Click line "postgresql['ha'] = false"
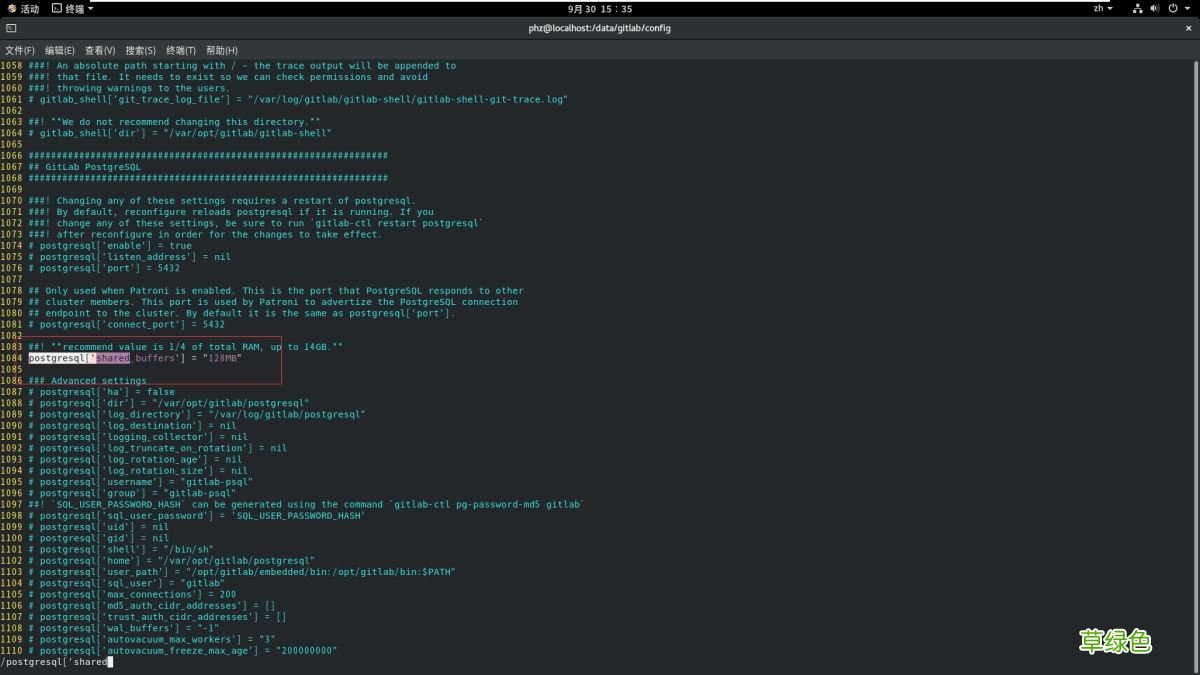Screen dimensions: 1200x675 click(x=101, y=392)
